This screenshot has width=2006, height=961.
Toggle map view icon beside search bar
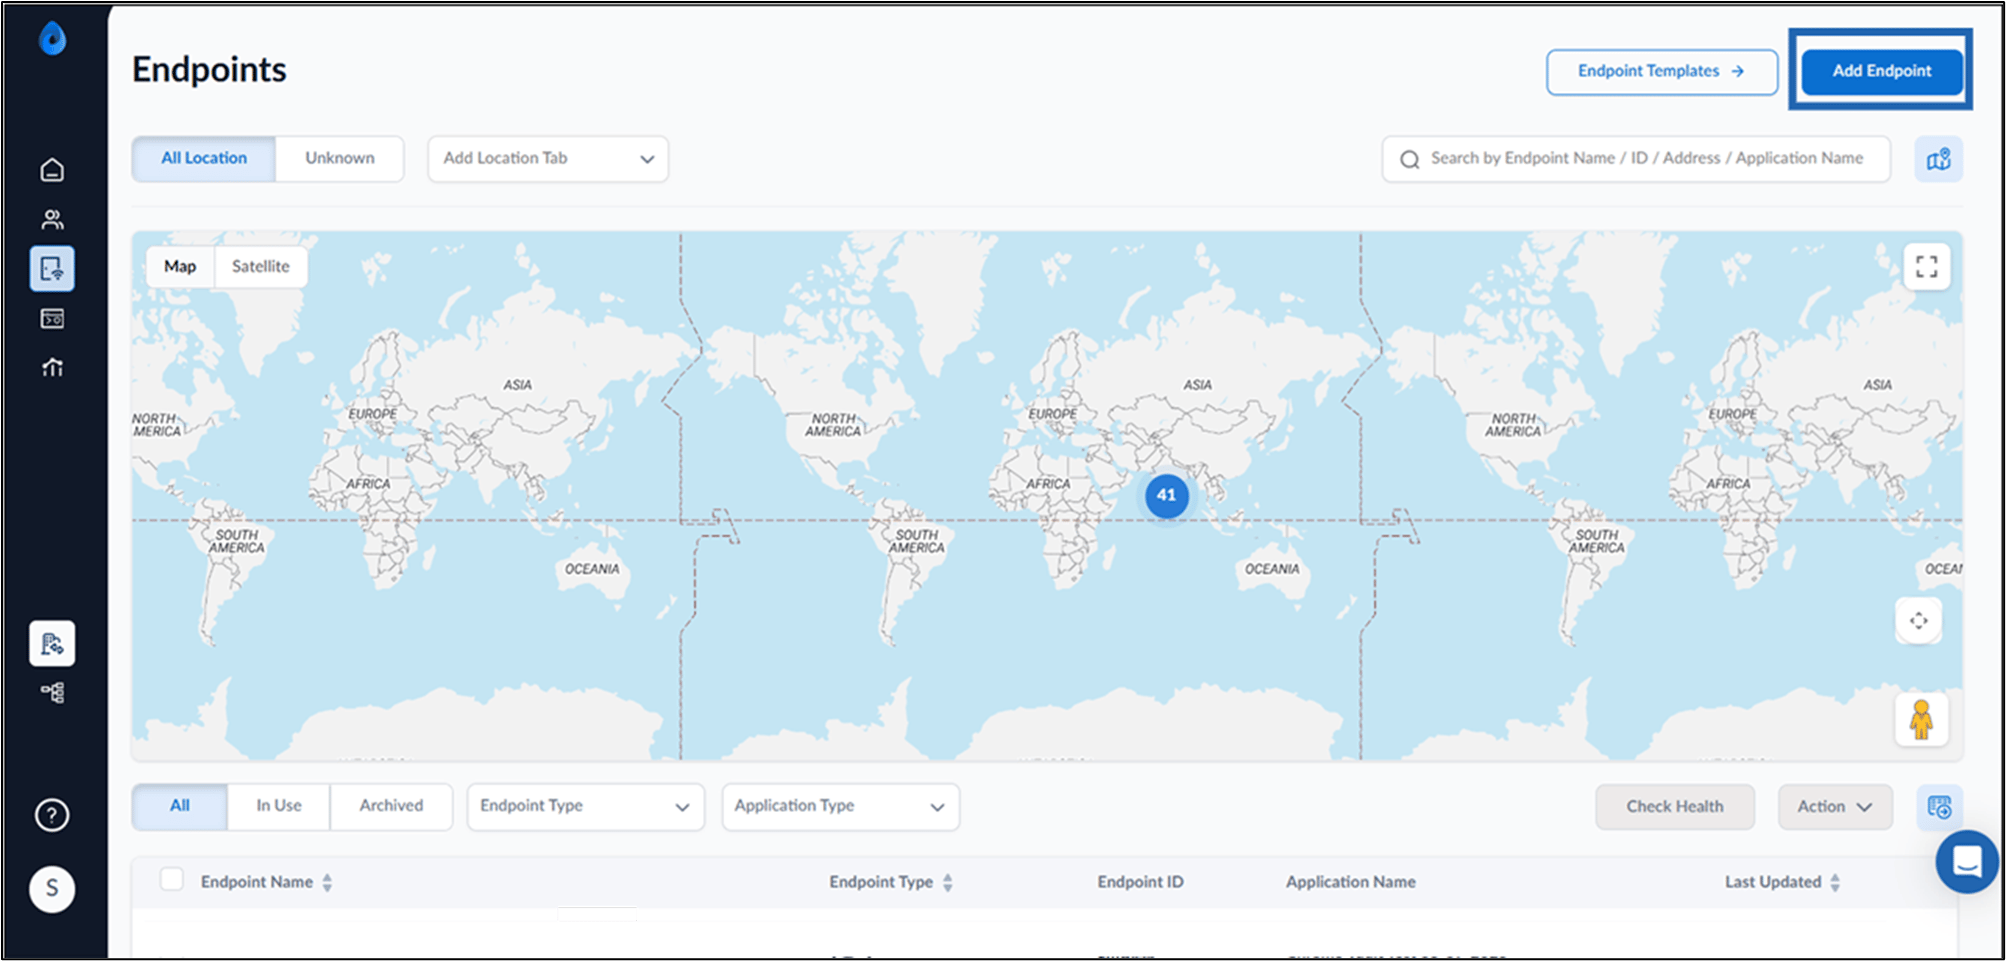1939,159
